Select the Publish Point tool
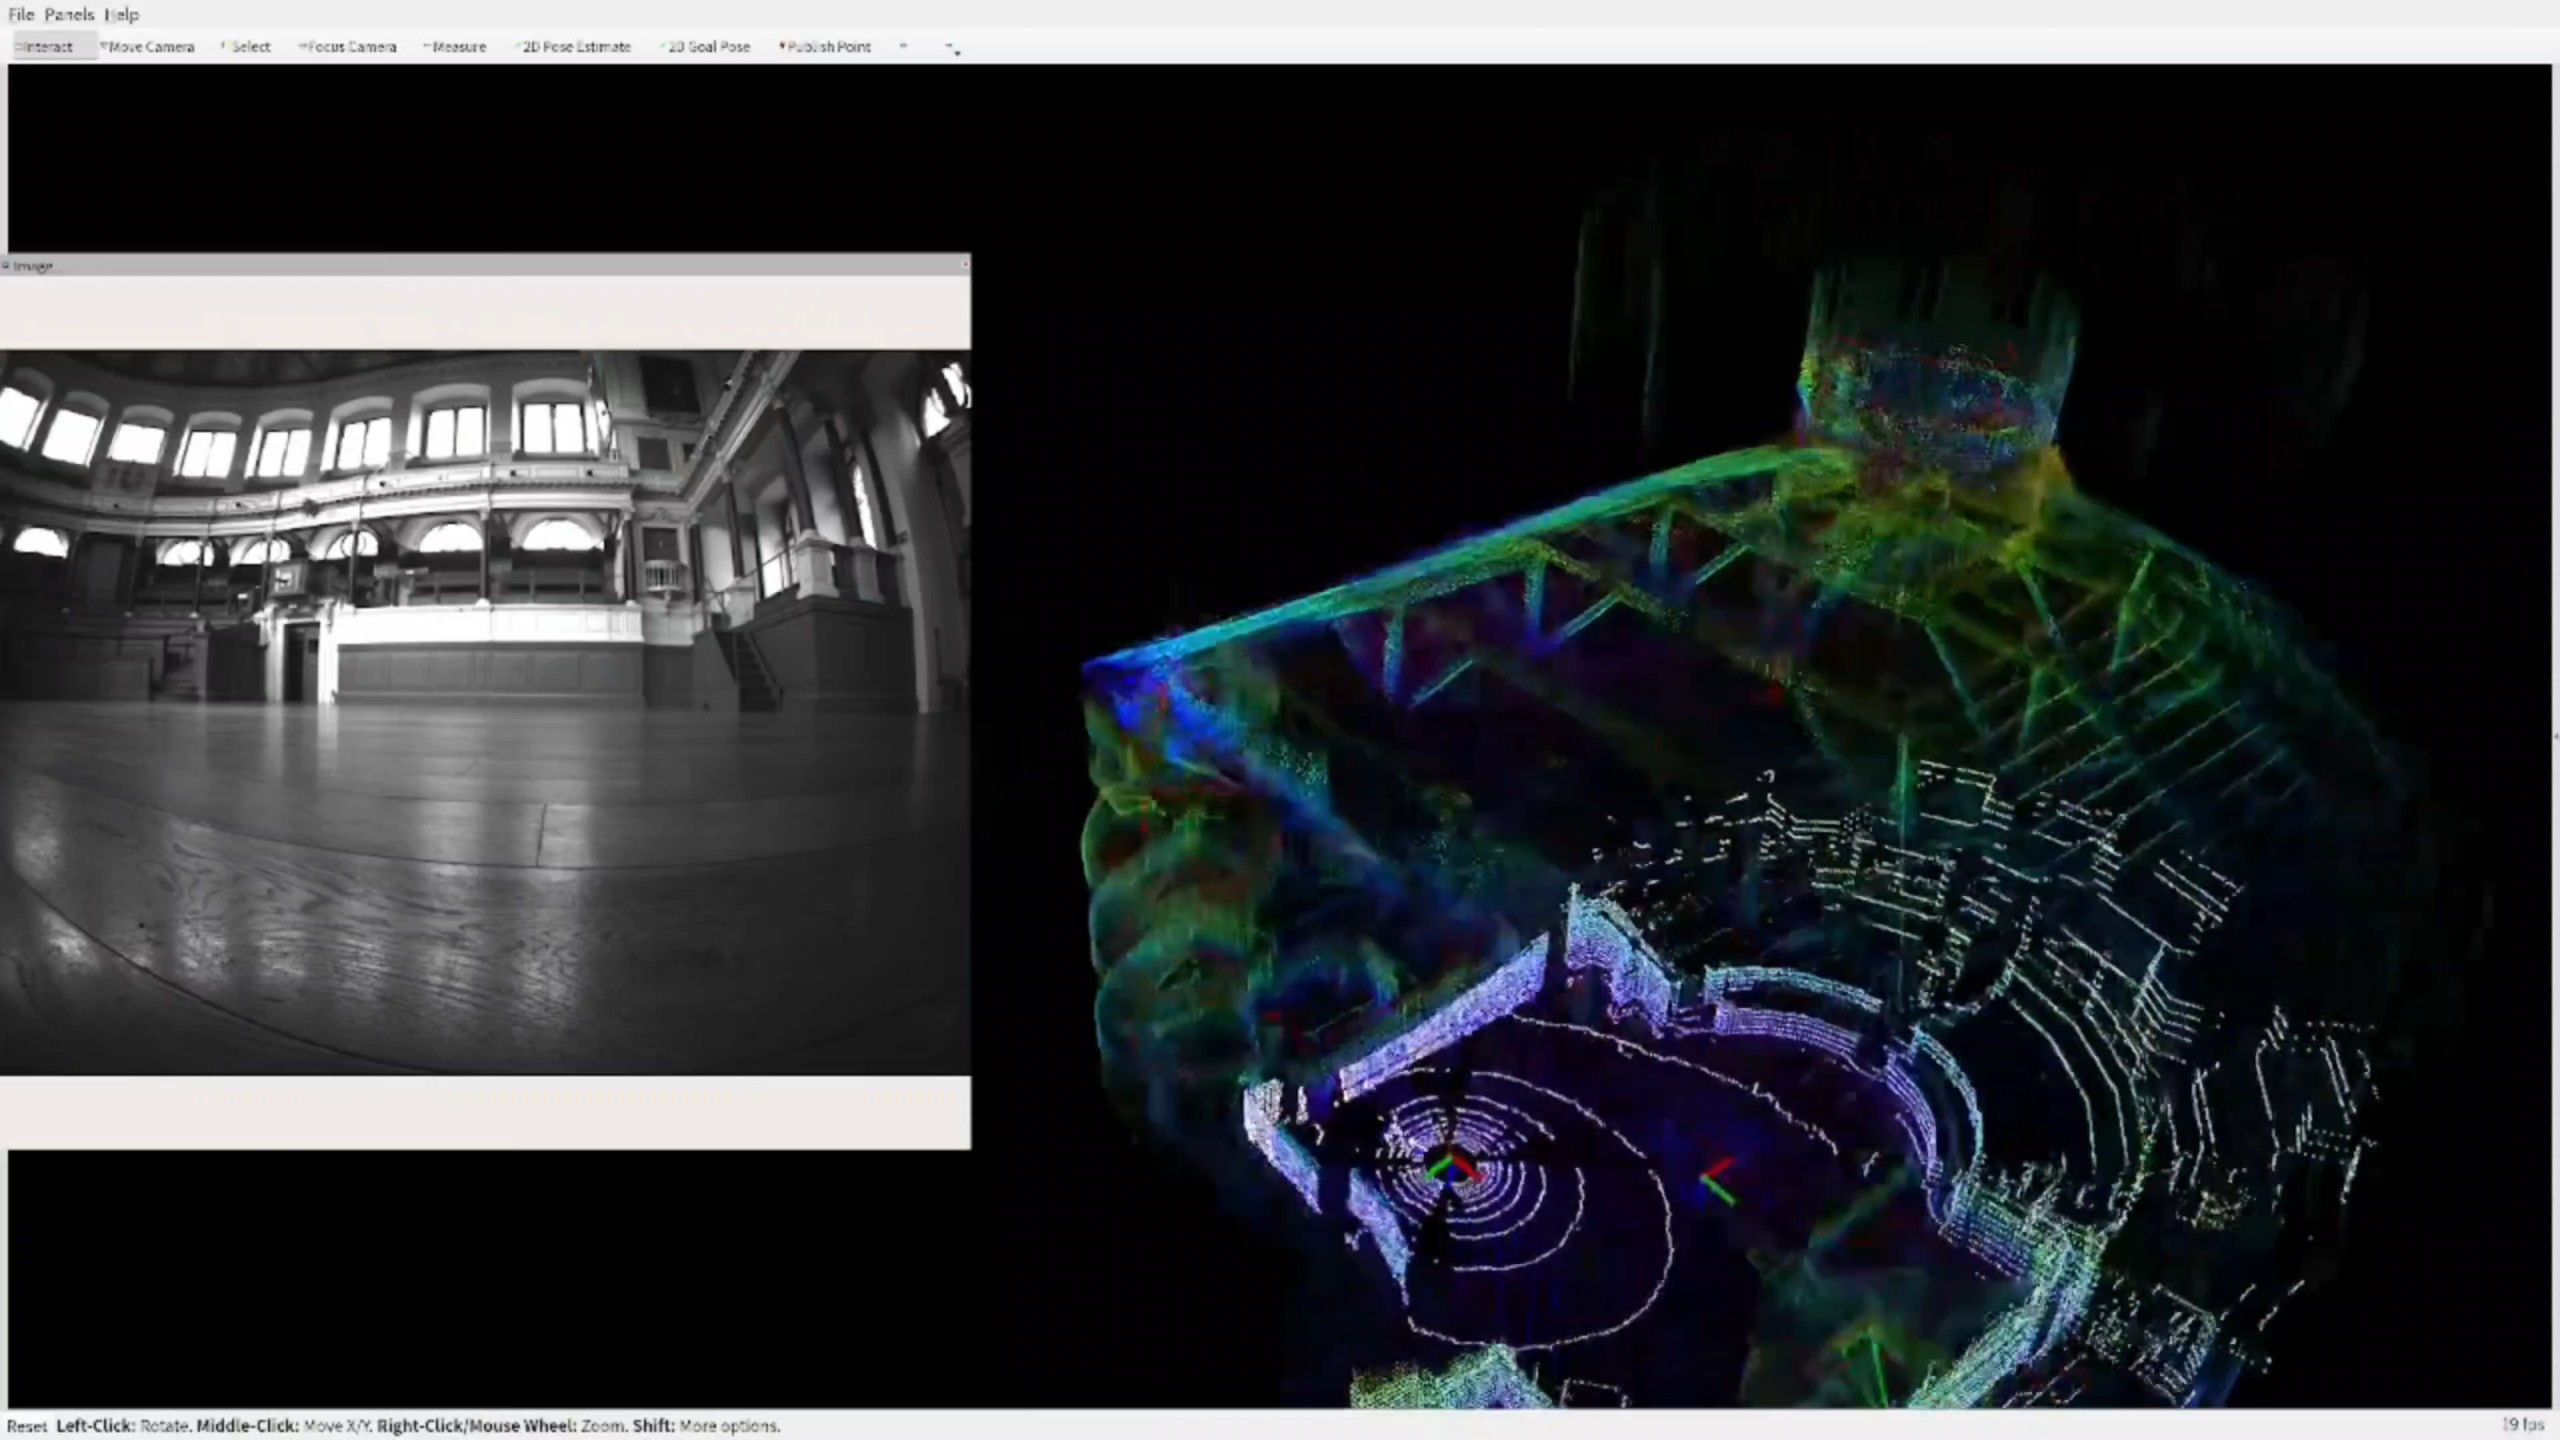Image resolution: width=2560 pixels, height=1440 pixels. tap(826, 47)
